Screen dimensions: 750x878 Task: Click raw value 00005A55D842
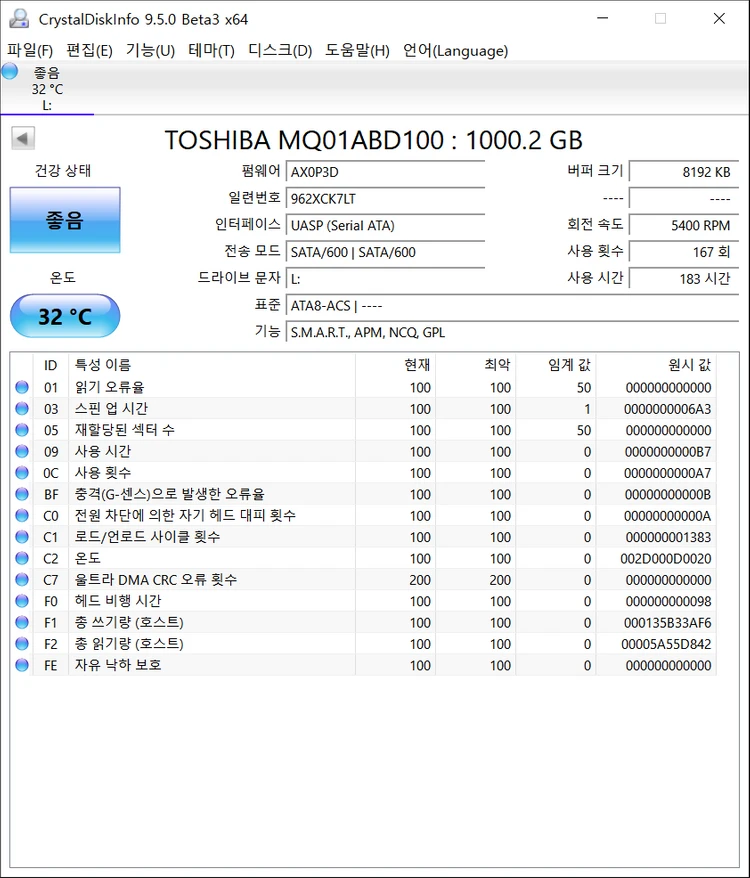(666, 644)
